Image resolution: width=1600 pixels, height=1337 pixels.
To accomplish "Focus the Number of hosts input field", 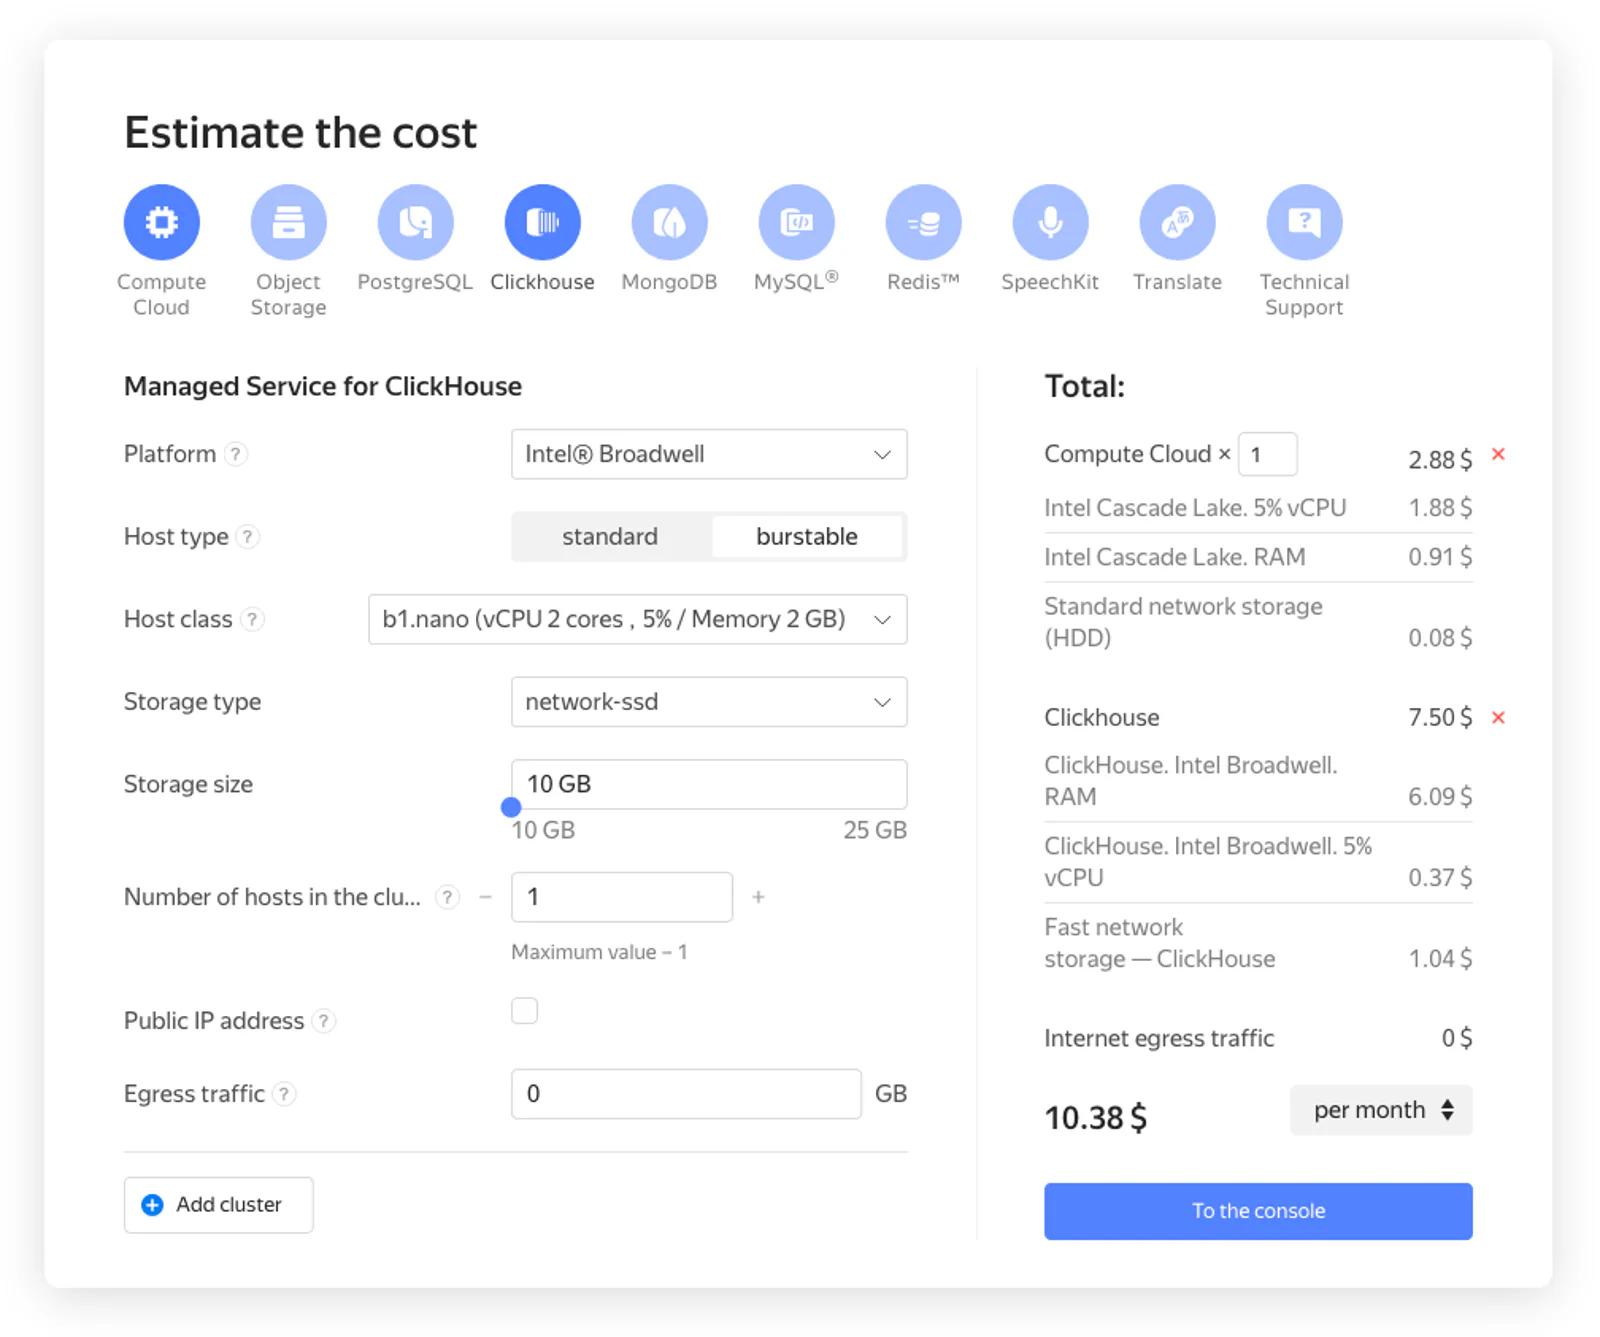I will coord(622,897).
